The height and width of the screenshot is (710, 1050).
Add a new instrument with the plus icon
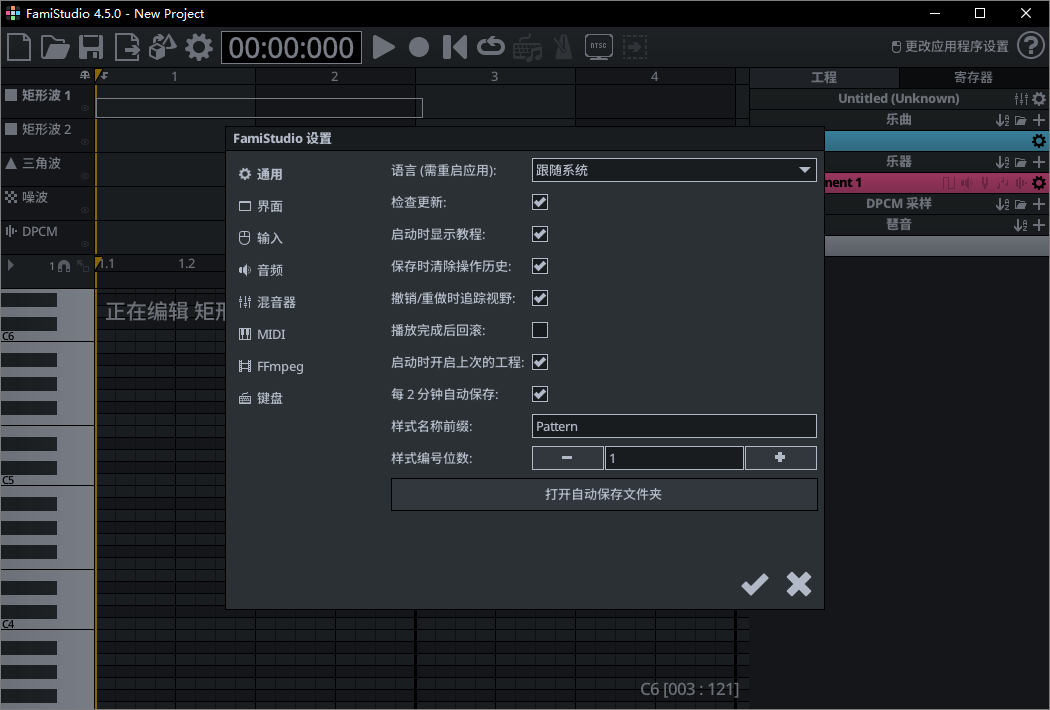(x=1038, y=162)
